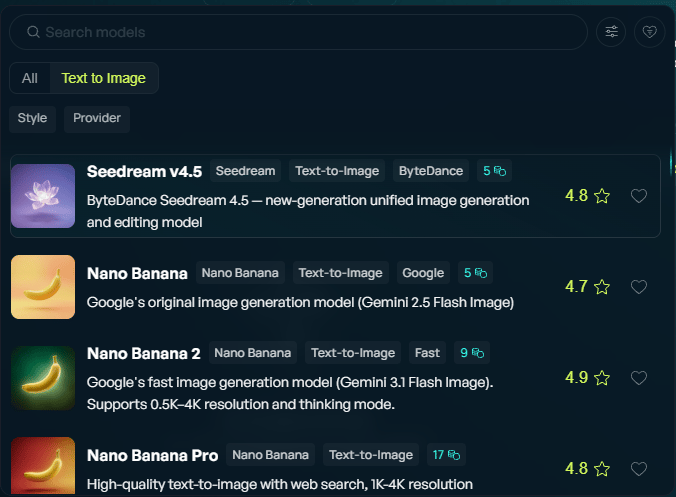
Task: Focus the Search models input field
Action: coord(298,32)
